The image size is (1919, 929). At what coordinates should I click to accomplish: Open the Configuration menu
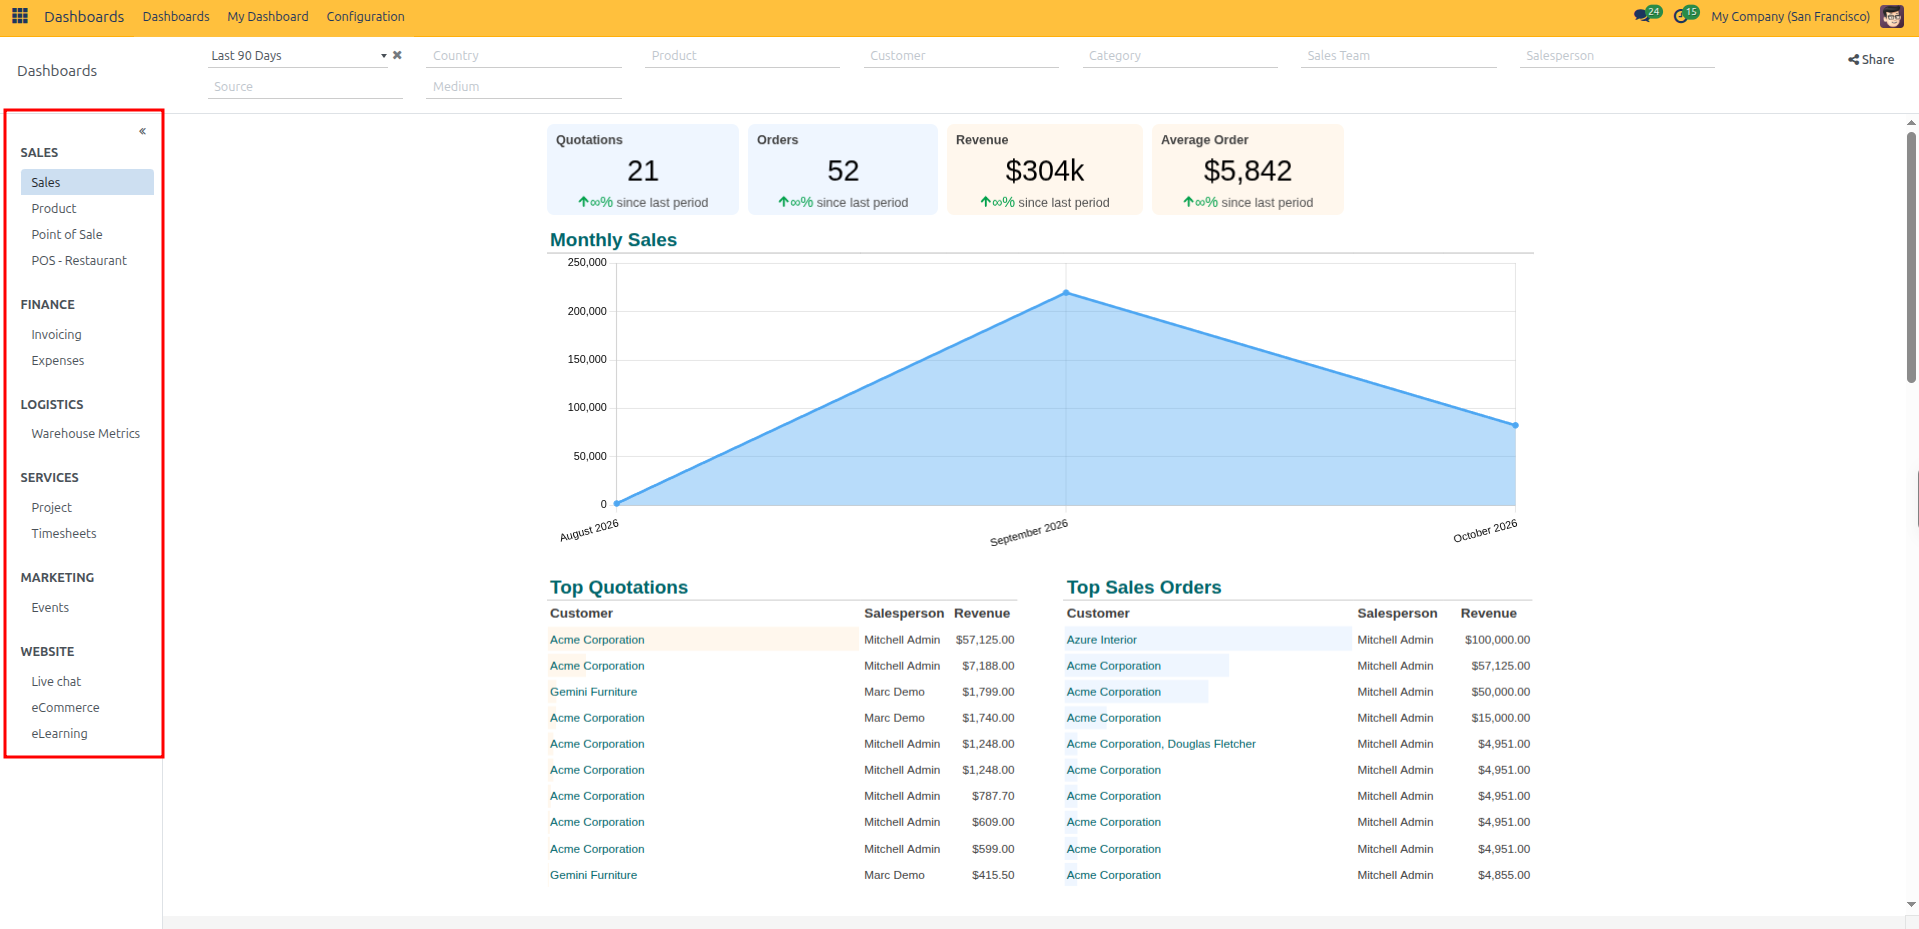coord(365,16)
